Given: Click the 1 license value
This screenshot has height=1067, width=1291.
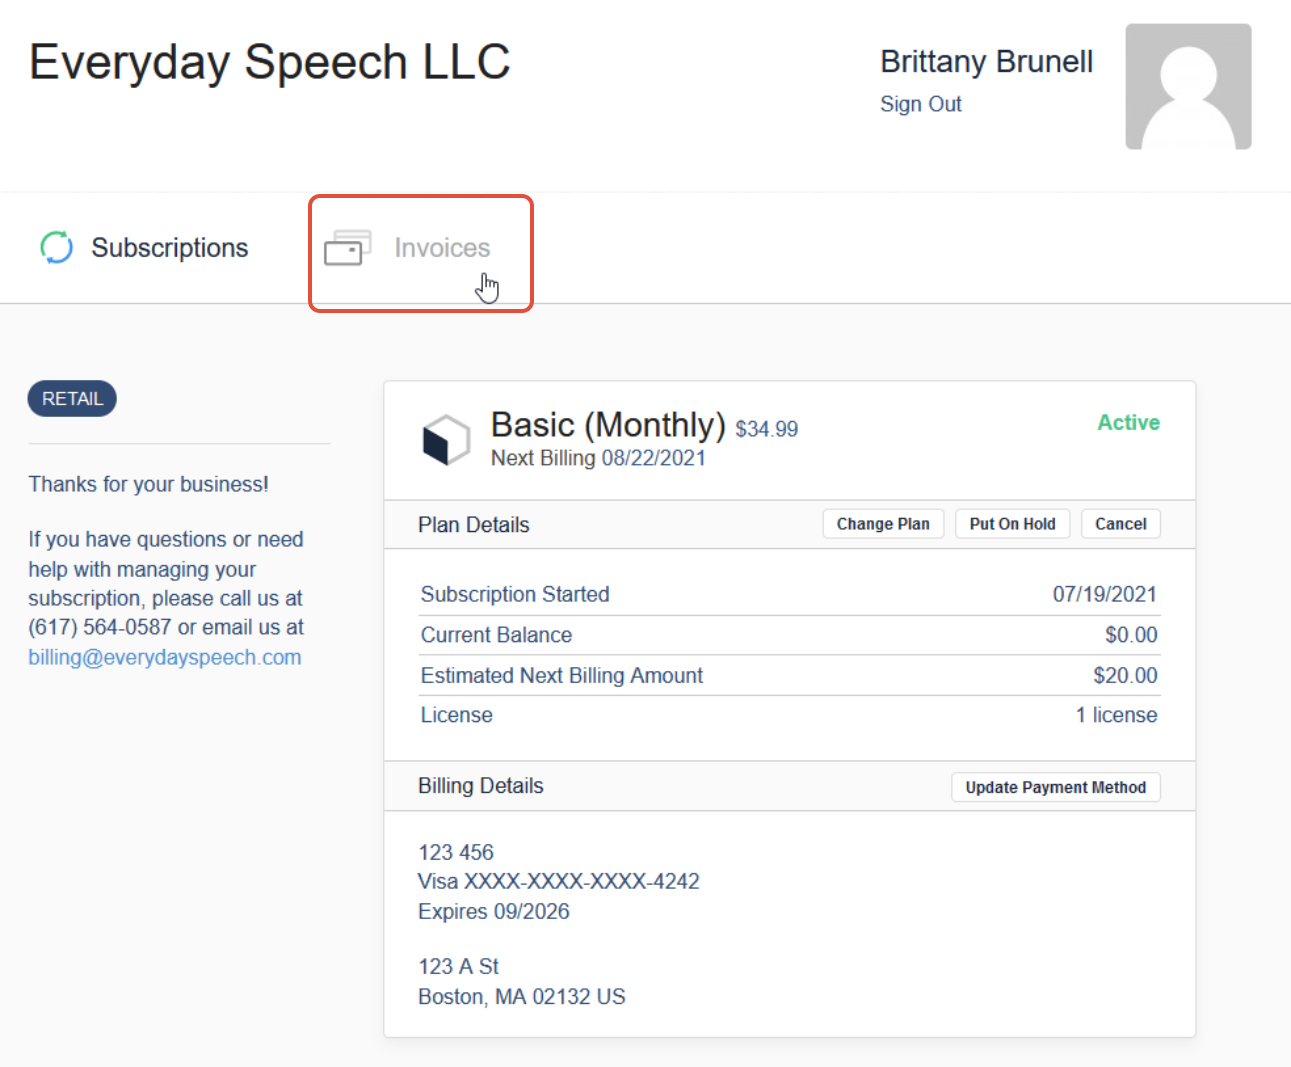Looking at the screenshot, I should (1116, 715).
